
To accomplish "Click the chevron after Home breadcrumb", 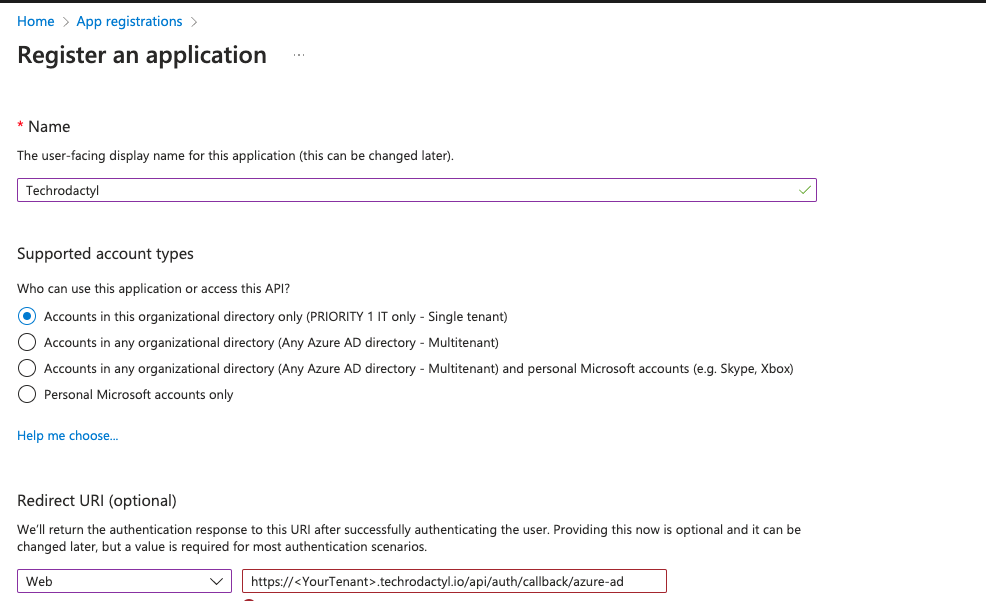I will click(x=64, y=21).
